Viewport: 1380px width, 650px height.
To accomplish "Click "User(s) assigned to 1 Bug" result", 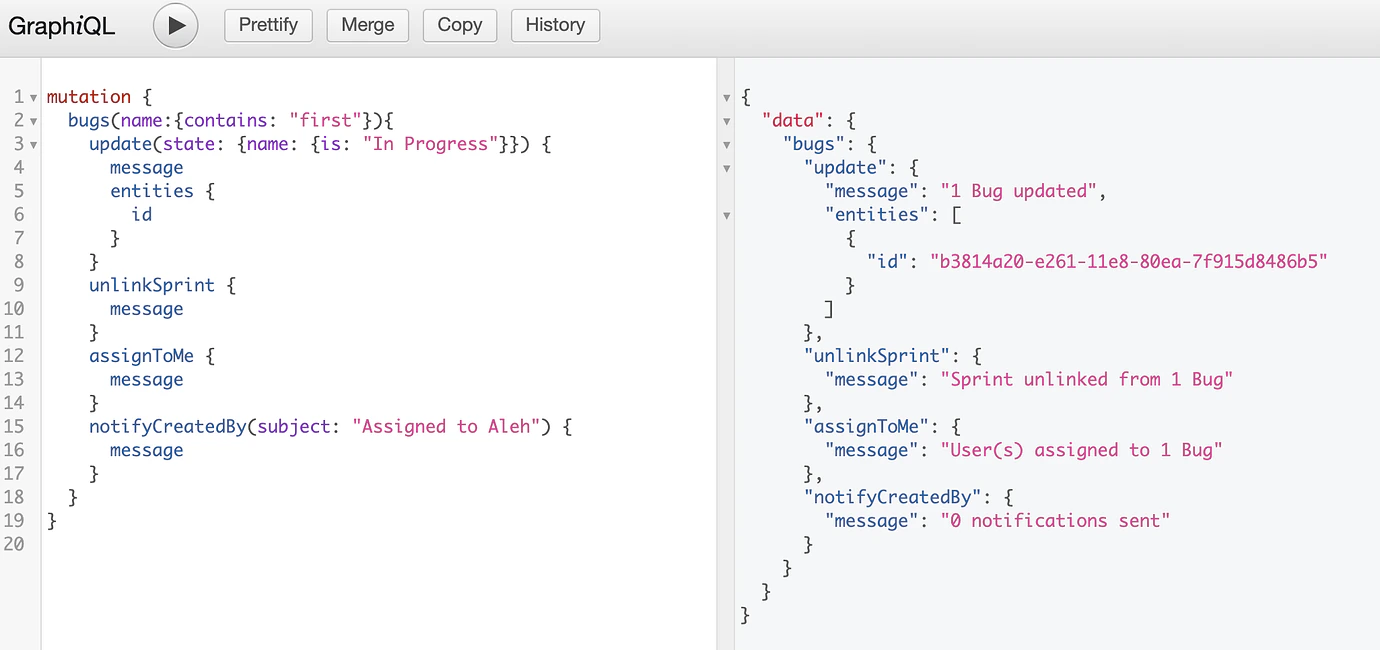I will point(1082,450).
